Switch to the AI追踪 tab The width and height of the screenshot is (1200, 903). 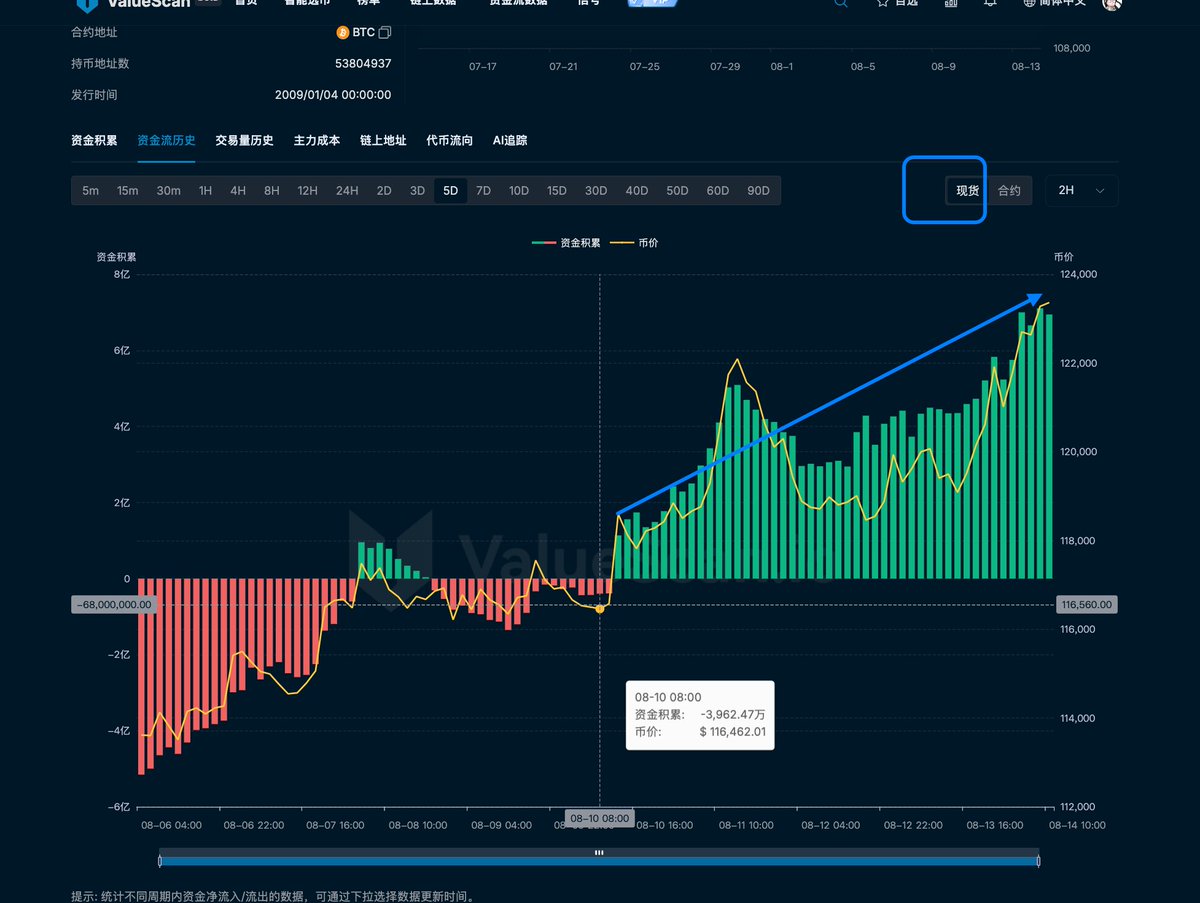pyautogui.click(x=510, y=141)
